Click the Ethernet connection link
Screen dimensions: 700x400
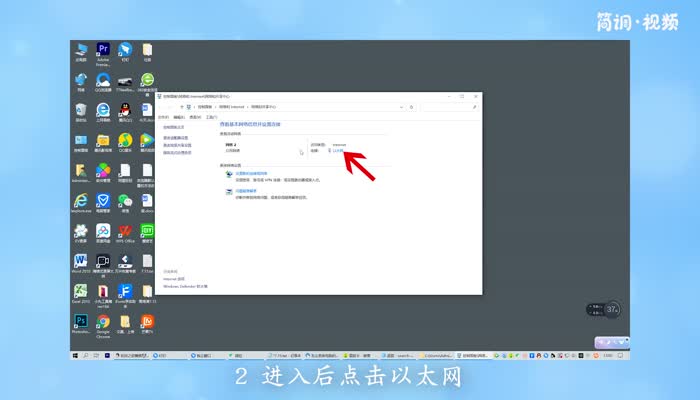tap(338, 150)
